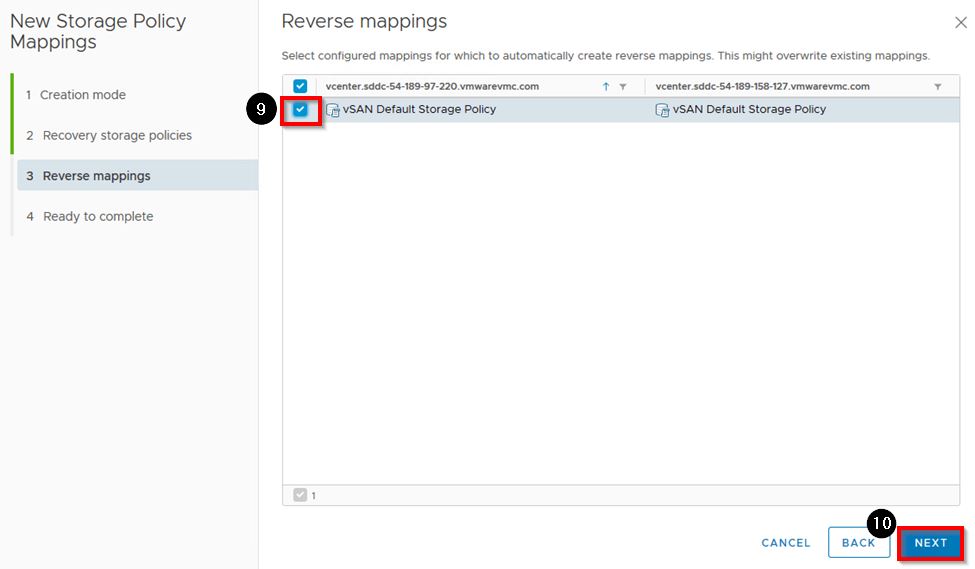Click the BACK button

(858, 543)
